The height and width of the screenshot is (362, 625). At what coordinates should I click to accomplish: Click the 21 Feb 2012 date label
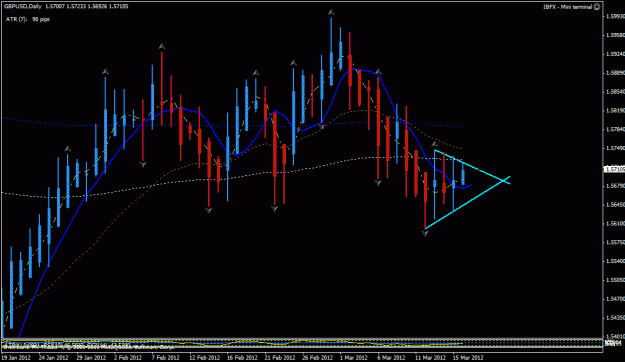tap(279, 358)
